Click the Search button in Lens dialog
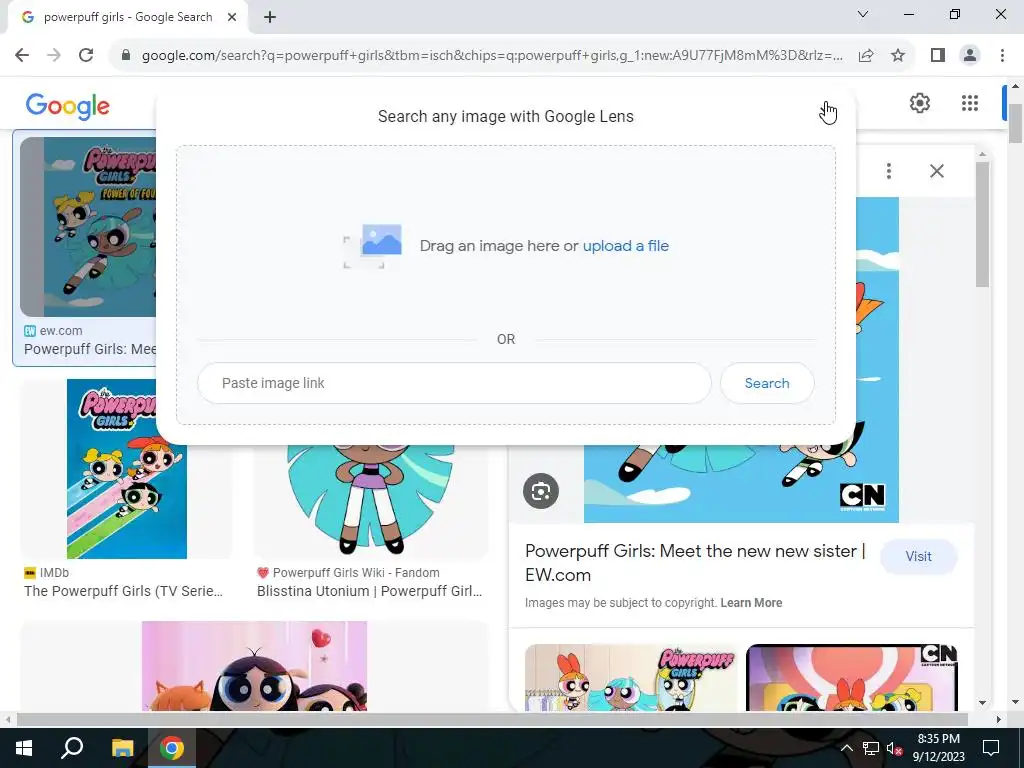Screen dimensions: 1024x768 (x=767, y=383)
